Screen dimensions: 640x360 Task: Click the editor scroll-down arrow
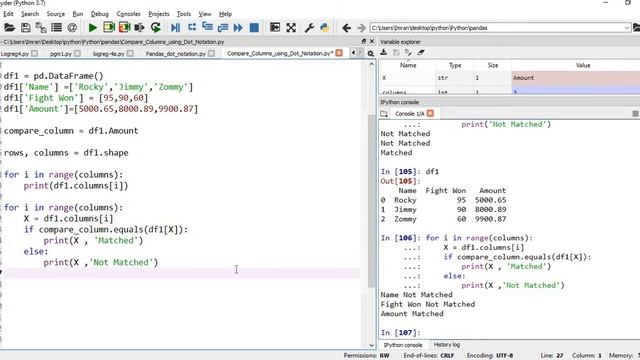click(x=371, y=345)
